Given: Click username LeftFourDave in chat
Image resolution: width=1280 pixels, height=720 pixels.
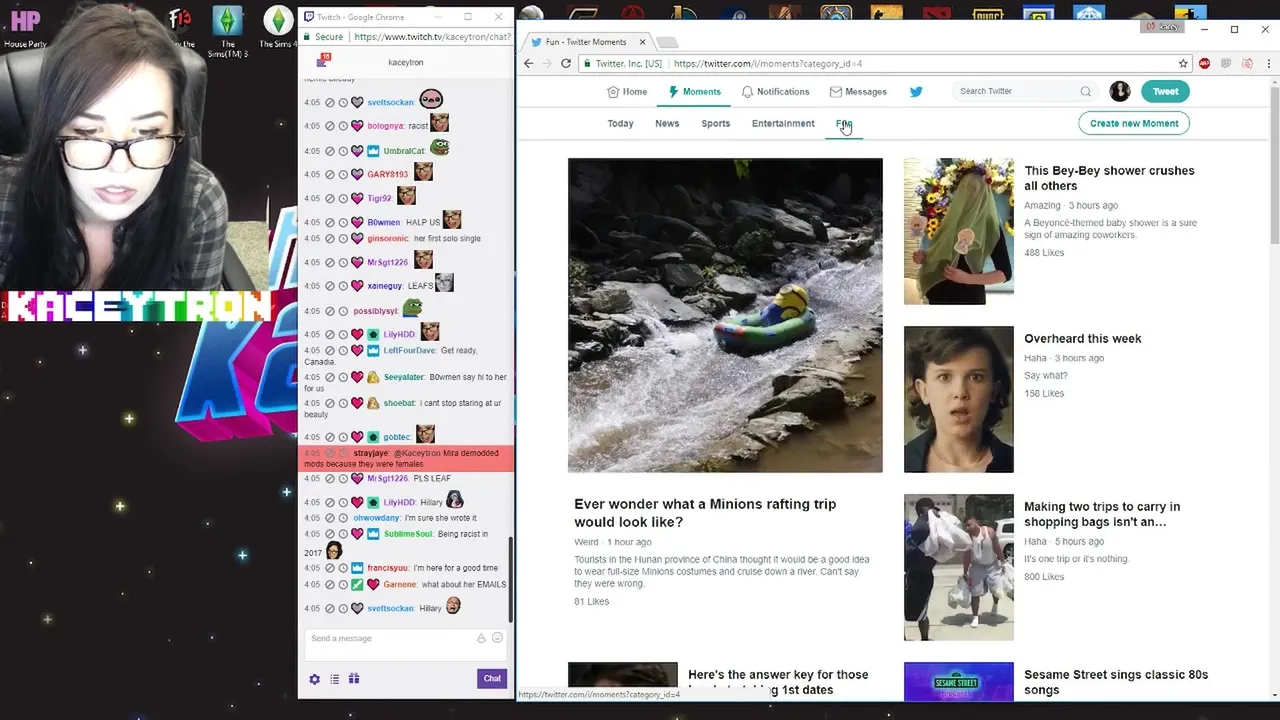Looking at the screenshot, I should (410, 351).
